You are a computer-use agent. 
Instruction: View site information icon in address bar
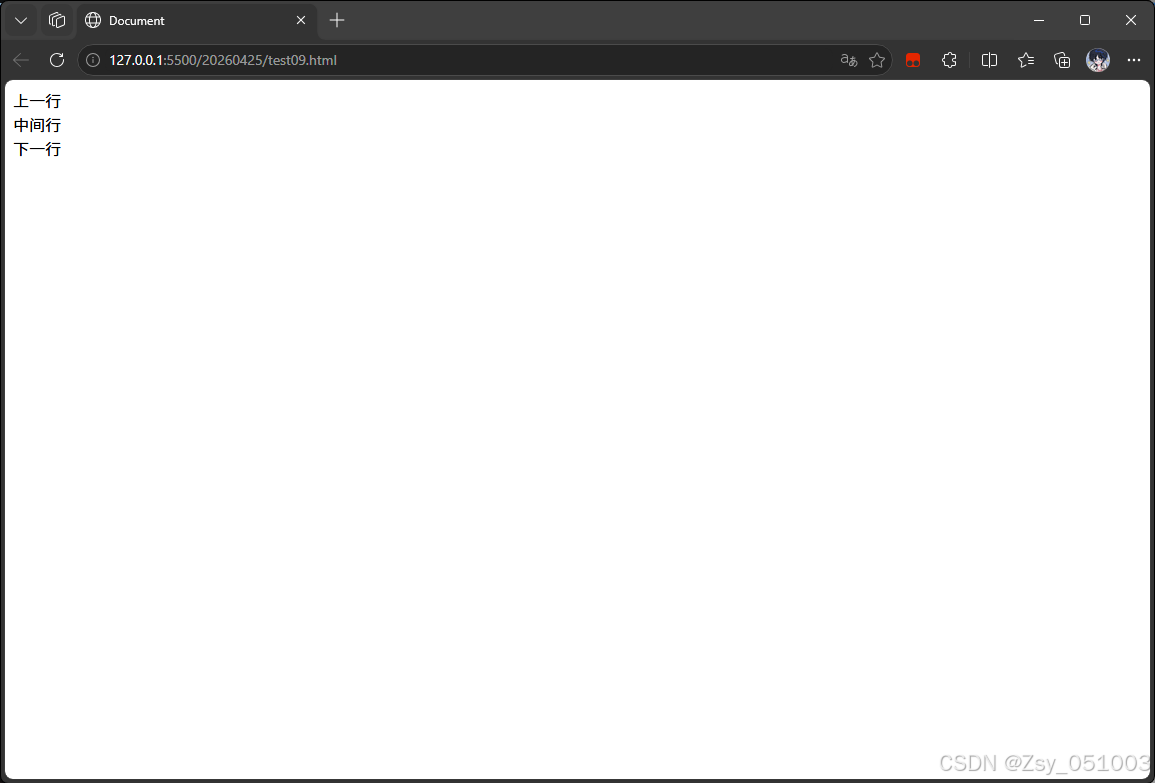click(93, 60)
